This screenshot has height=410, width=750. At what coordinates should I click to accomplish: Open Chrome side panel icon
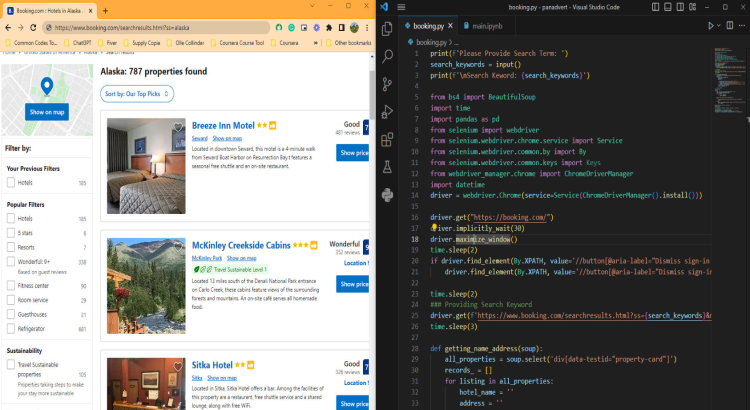pyautogui.click(x=342, y=28)
